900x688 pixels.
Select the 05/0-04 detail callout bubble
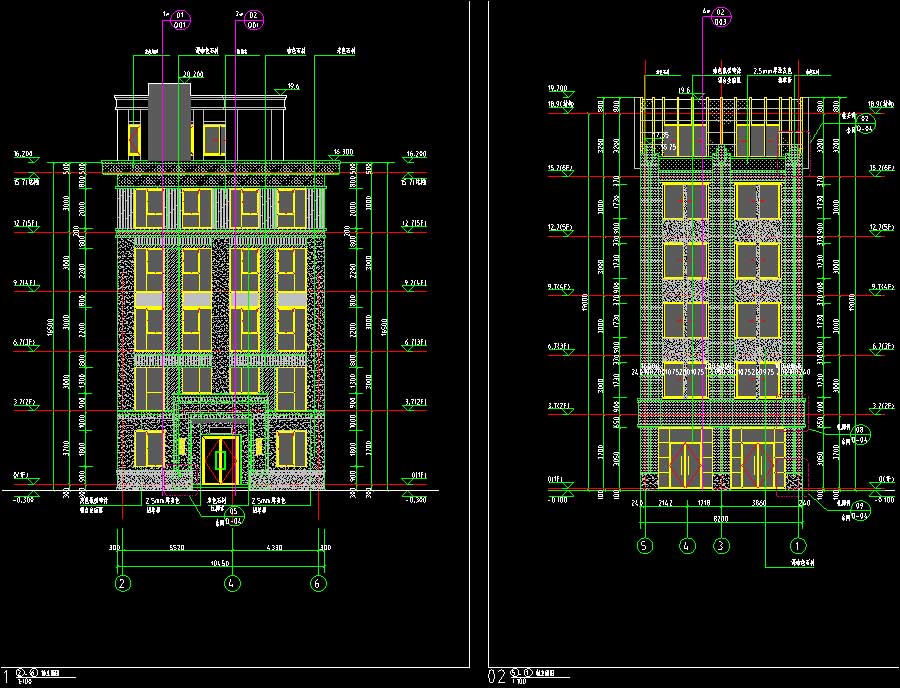233,516
